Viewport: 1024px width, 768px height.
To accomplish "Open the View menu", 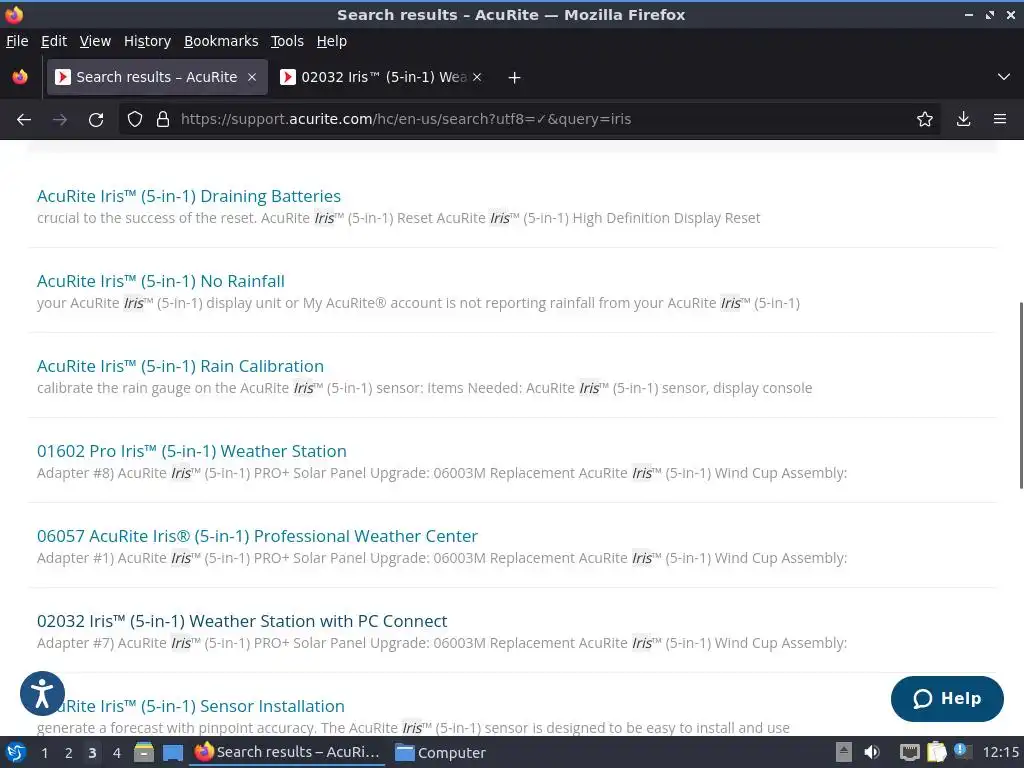I will (95, 41).
